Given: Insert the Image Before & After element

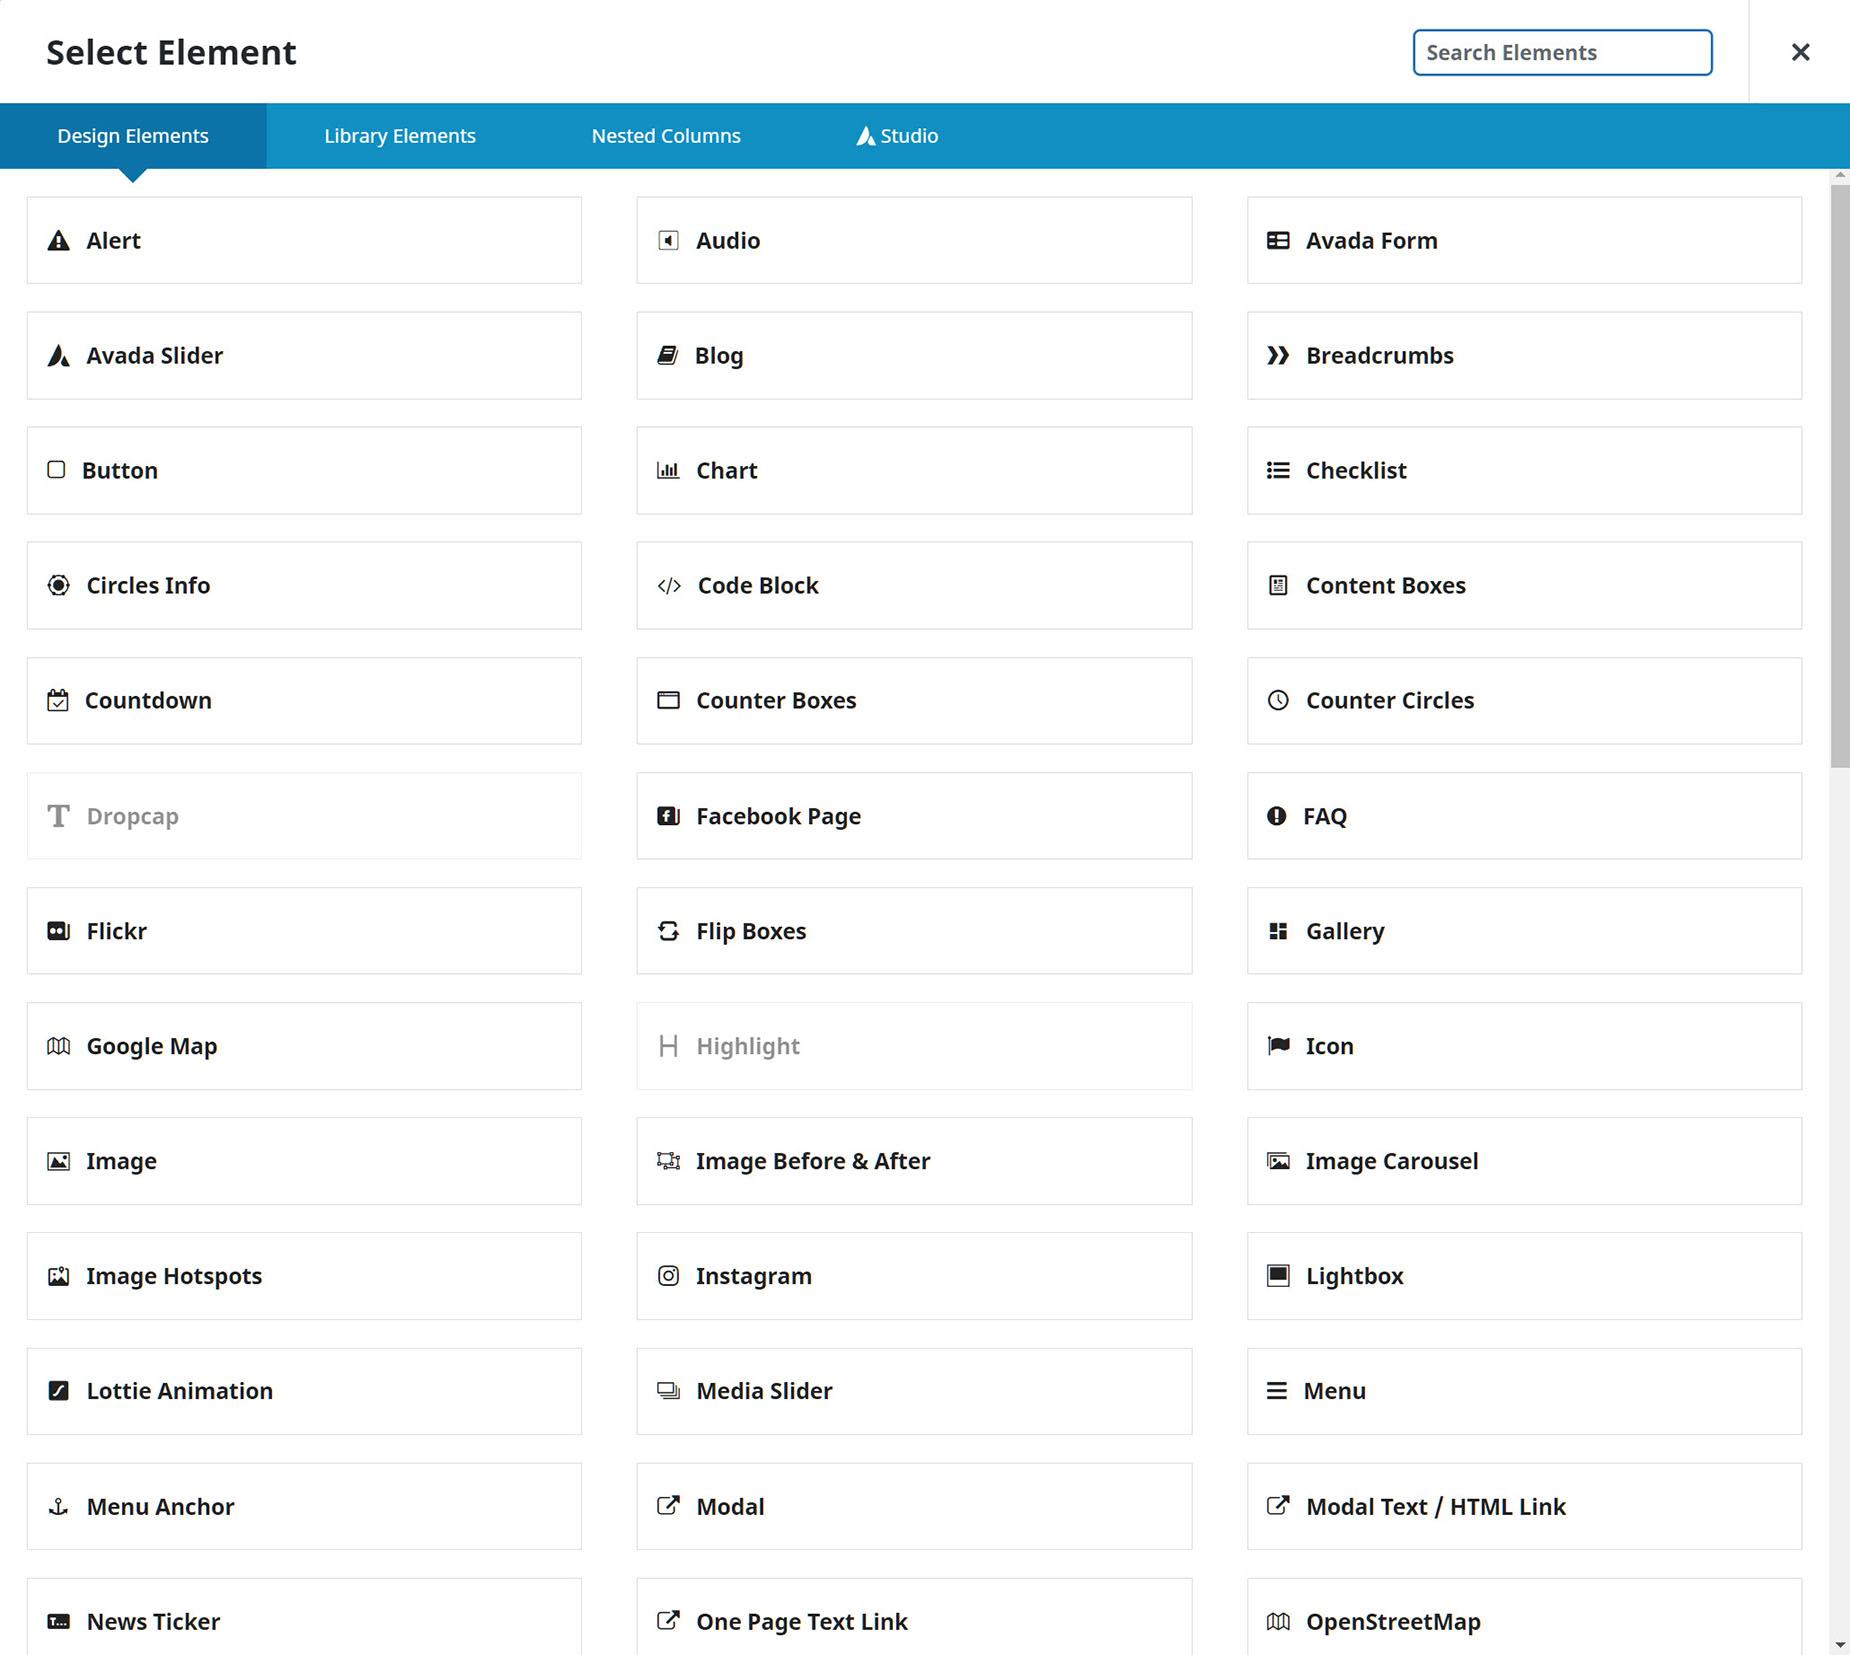Looking at the screenshot, I should point(914,1162).
